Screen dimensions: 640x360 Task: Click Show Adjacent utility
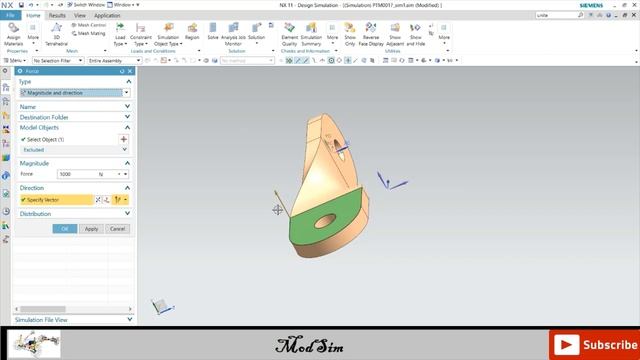tap(395, 34)
